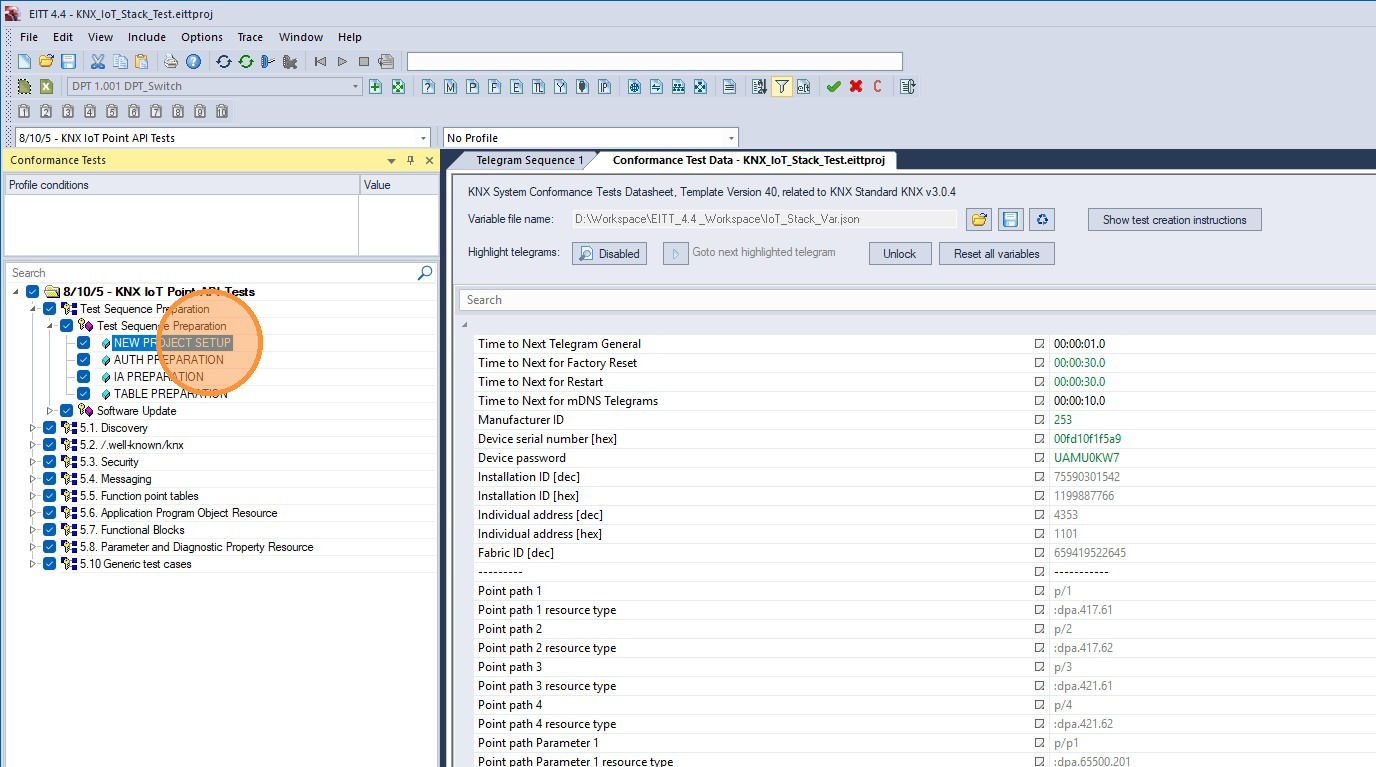
Task: Open the KNX IoT Point API Tests dropdown
Action: [x=421, y=138]
